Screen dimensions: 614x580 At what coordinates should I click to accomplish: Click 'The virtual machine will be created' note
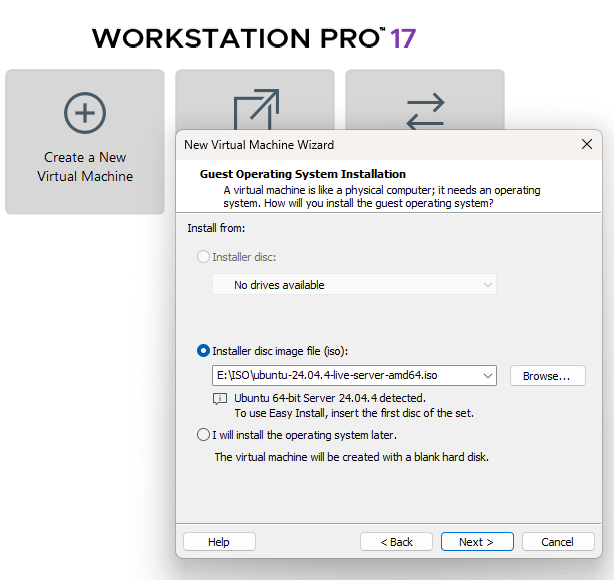click(352, 457)
